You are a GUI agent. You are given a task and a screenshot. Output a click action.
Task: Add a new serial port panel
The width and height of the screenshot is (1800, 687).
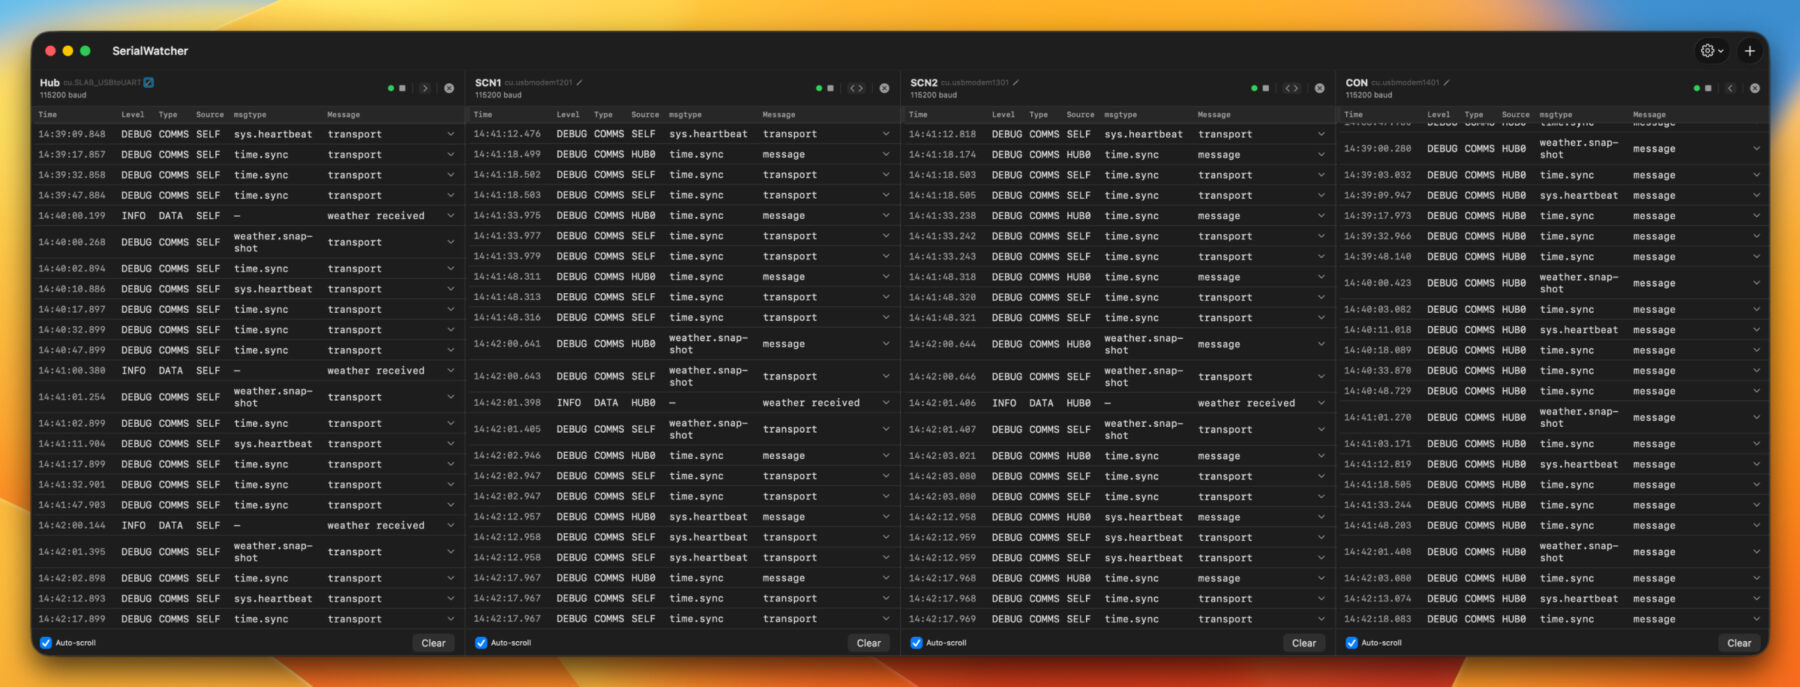(x=1749, y=51)
